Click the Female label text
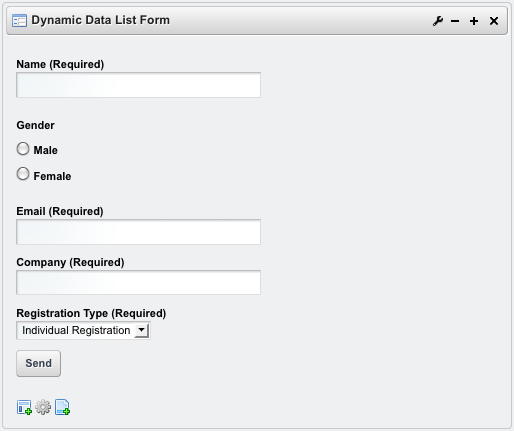 point(52,176)
